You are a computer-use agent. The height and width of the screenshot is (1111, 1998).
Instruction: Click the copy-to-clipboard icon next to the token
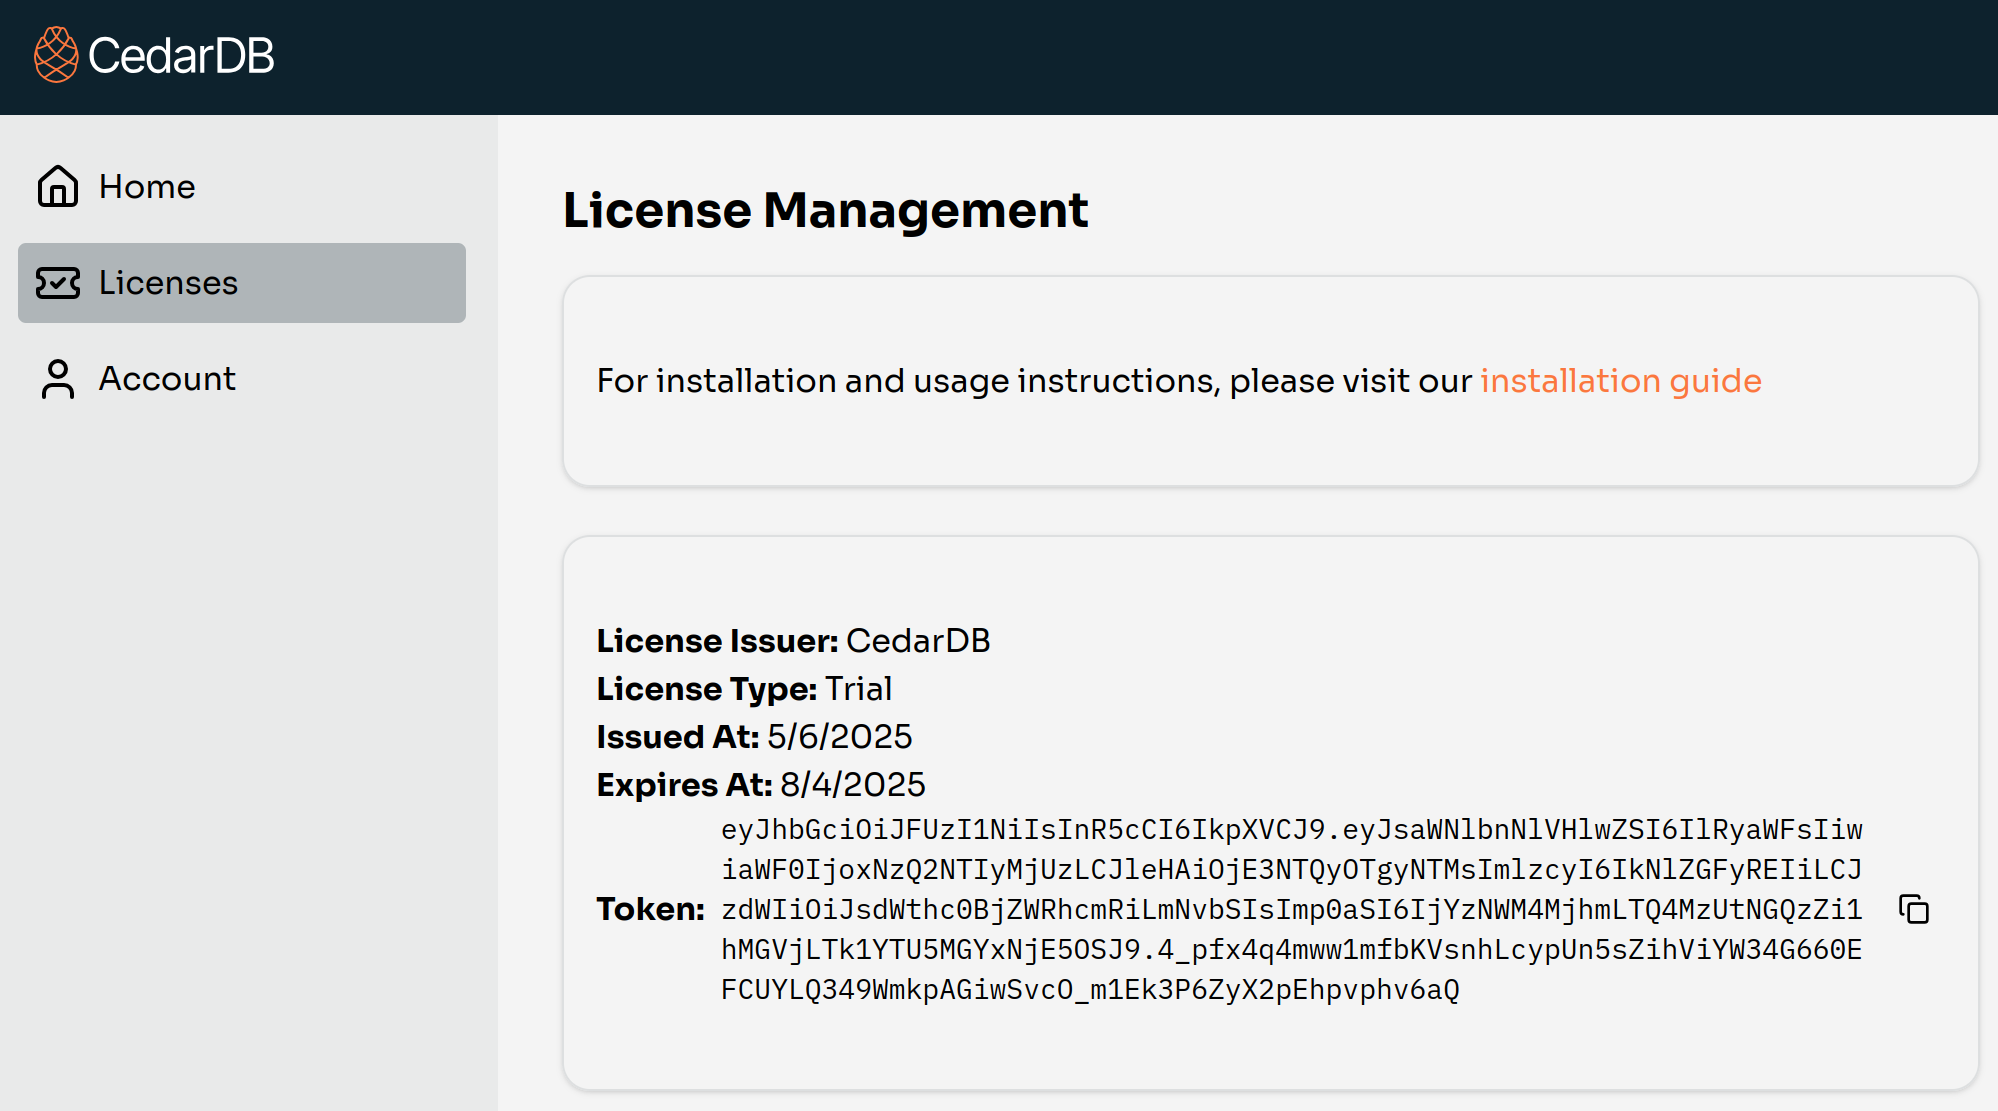tap(1915, 909)
